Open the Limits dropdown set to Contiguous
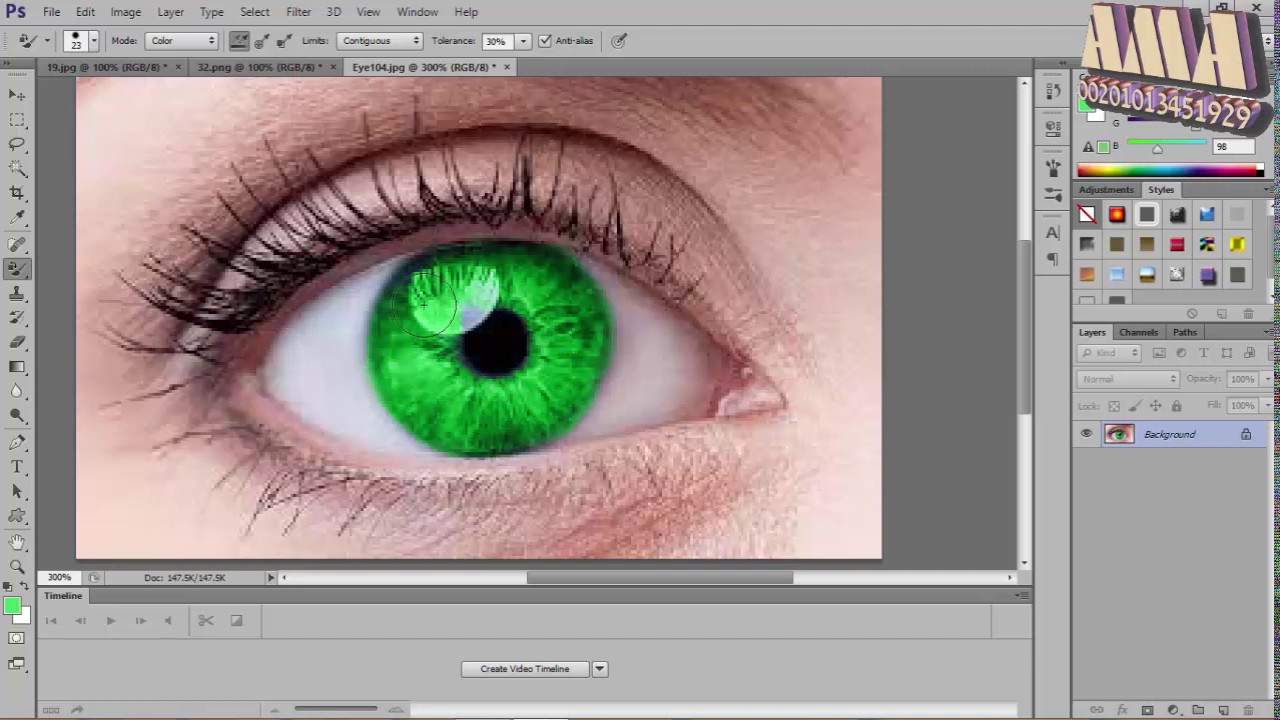1280x720 pixels. pos(379,41)
